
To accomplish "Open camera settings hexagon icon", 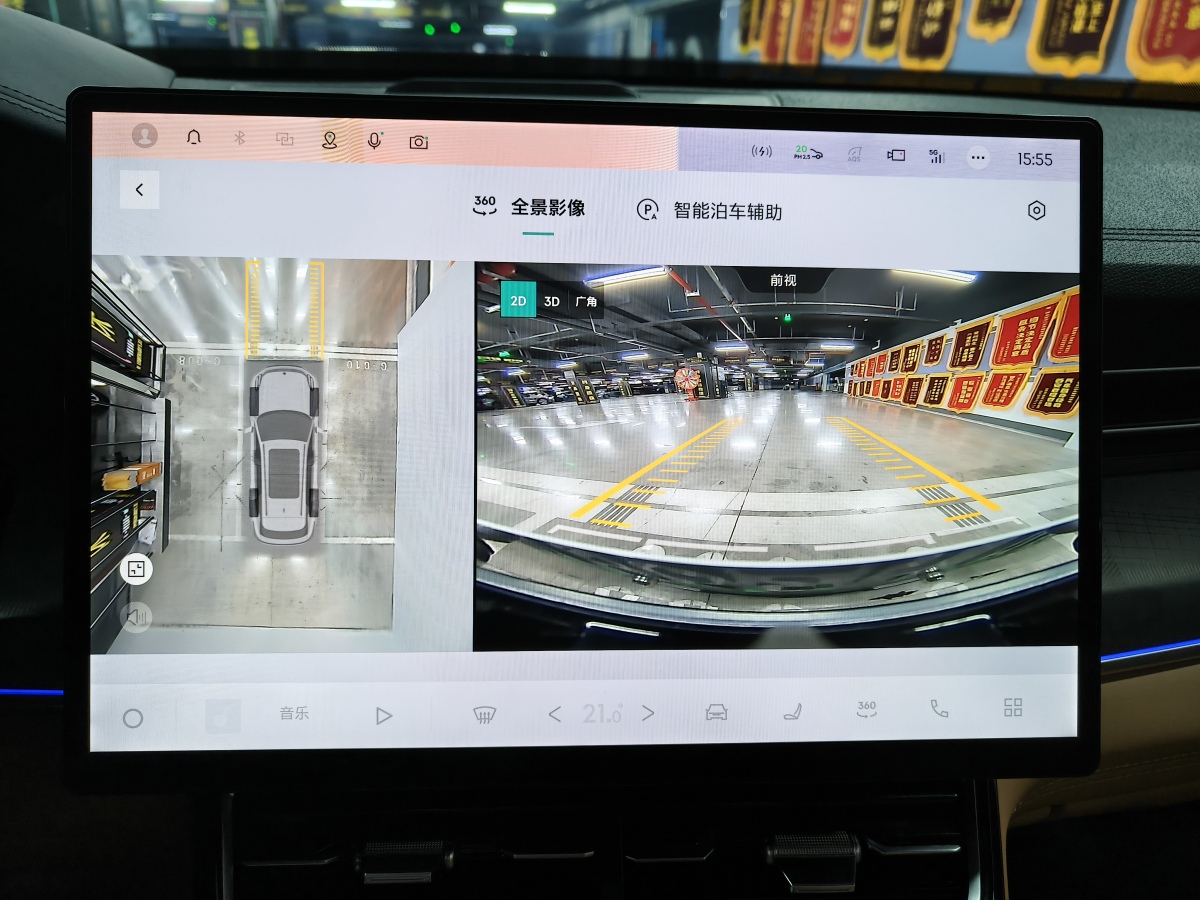I will [x=1037, y=210].
